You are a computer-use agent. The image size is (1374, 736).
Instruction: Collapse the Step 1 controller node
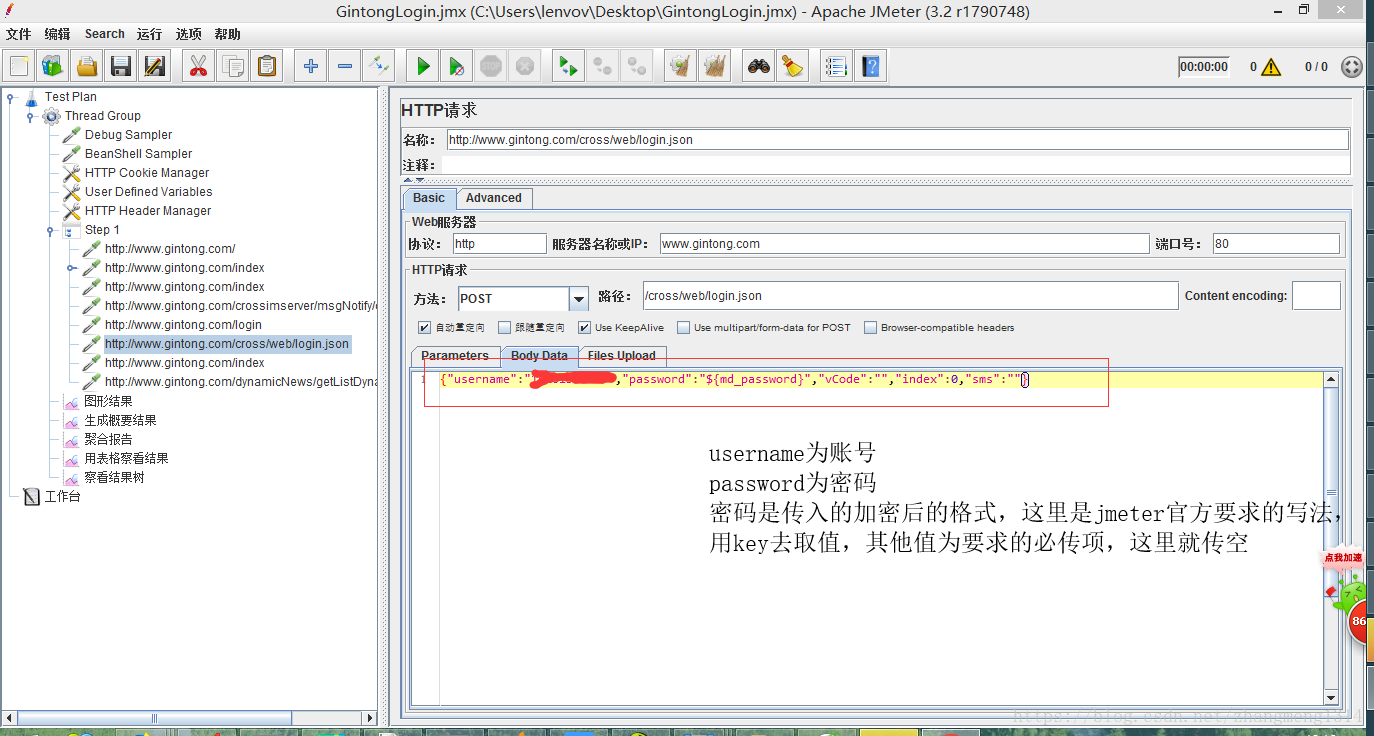point(51,230)
